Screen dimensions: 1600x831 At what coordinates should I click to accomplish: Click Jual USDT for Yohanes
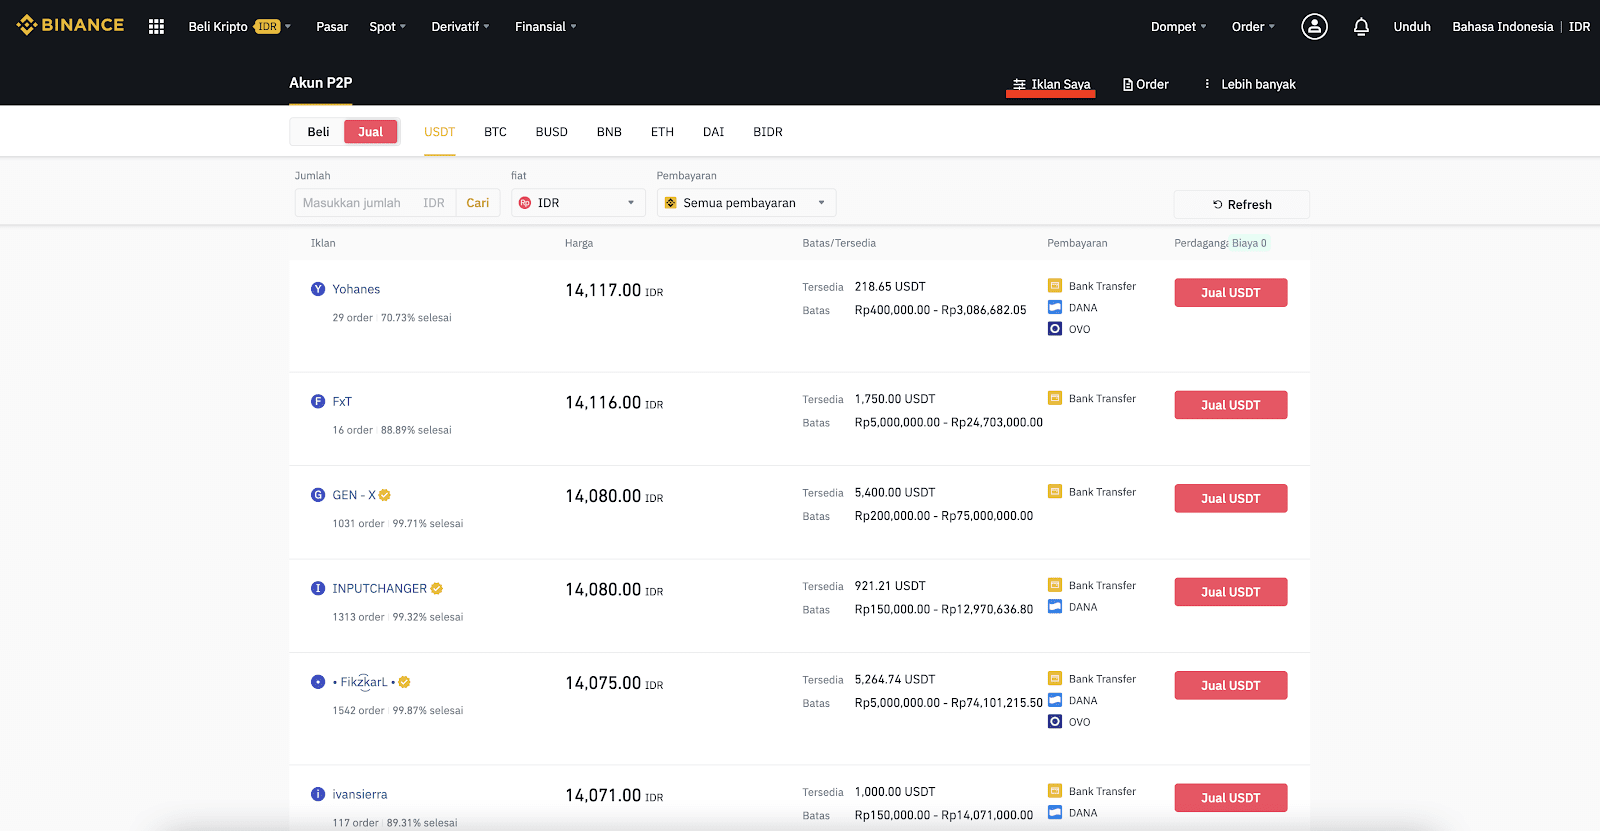(x=1230, y=293)
